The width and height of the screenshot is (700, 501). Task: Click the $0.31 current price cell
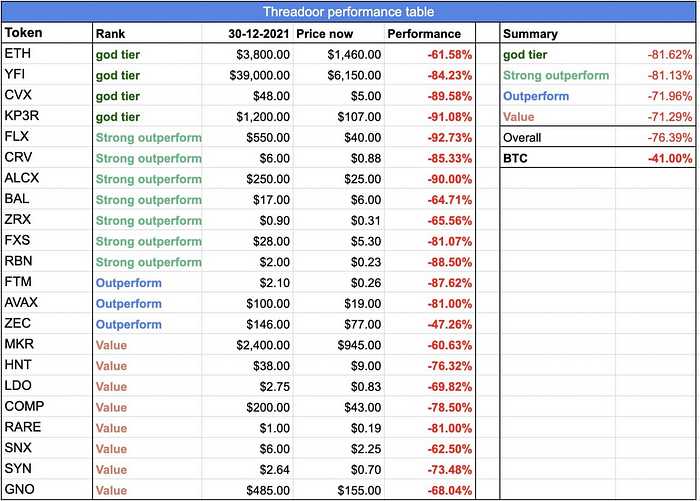pos(338,220)
